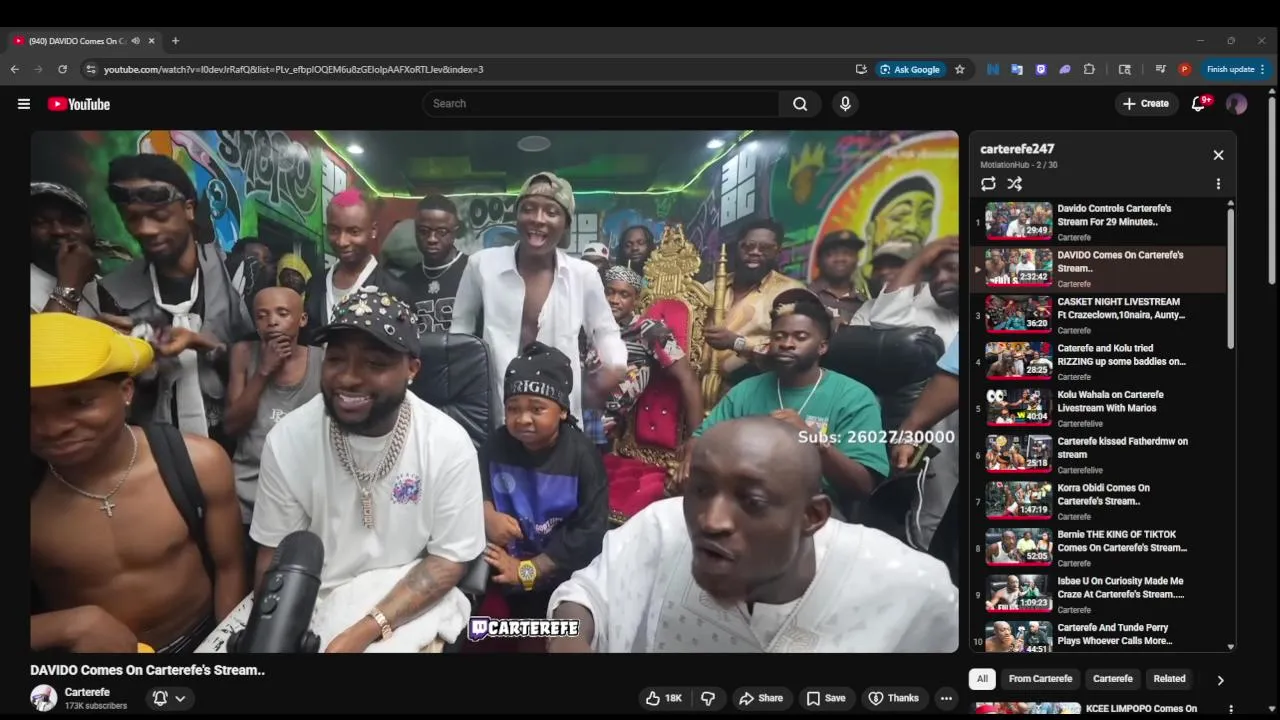
Task: Click the install app icon in address bar
Action: (x=861, y=69)
